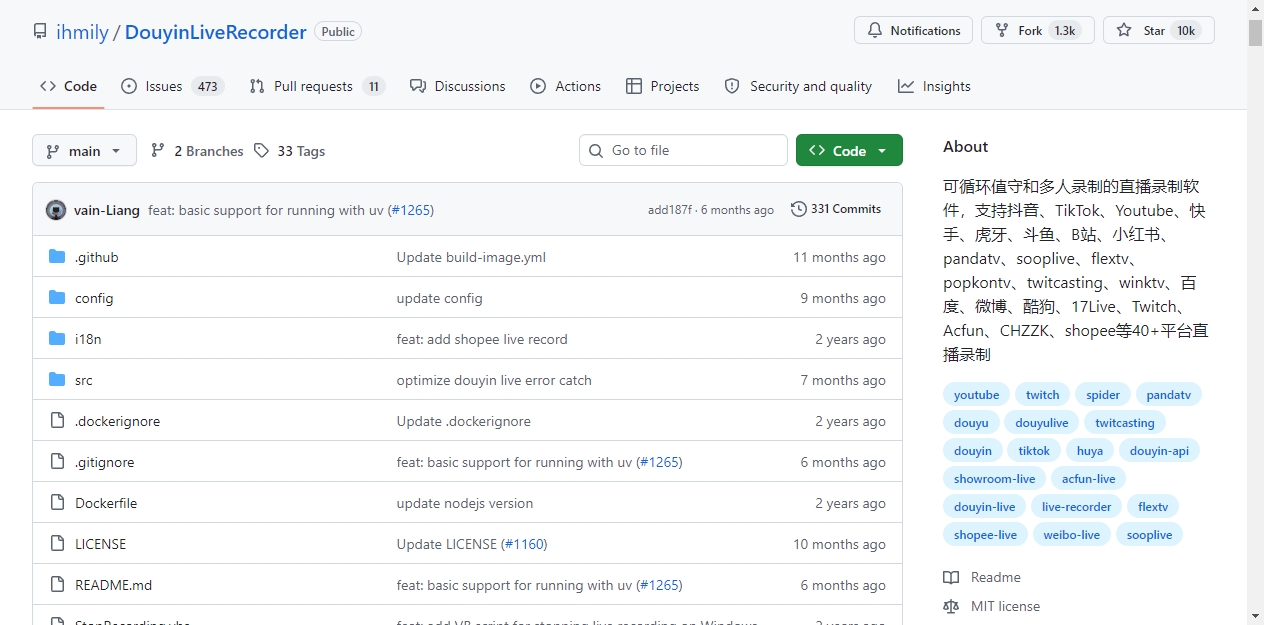
Task: Switch to the Projects tab
Action: pyautogui.click(x=662, y=86)
